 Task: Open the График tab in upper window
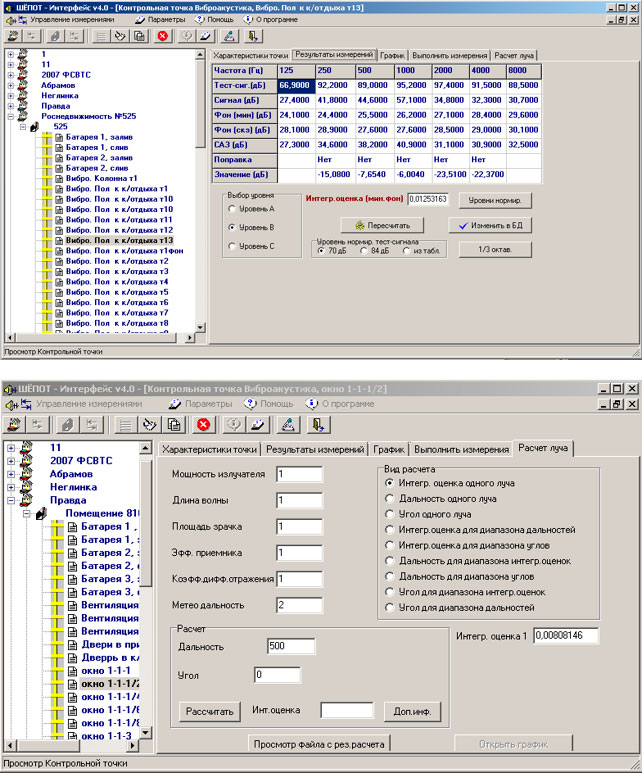tap(392, 56)
